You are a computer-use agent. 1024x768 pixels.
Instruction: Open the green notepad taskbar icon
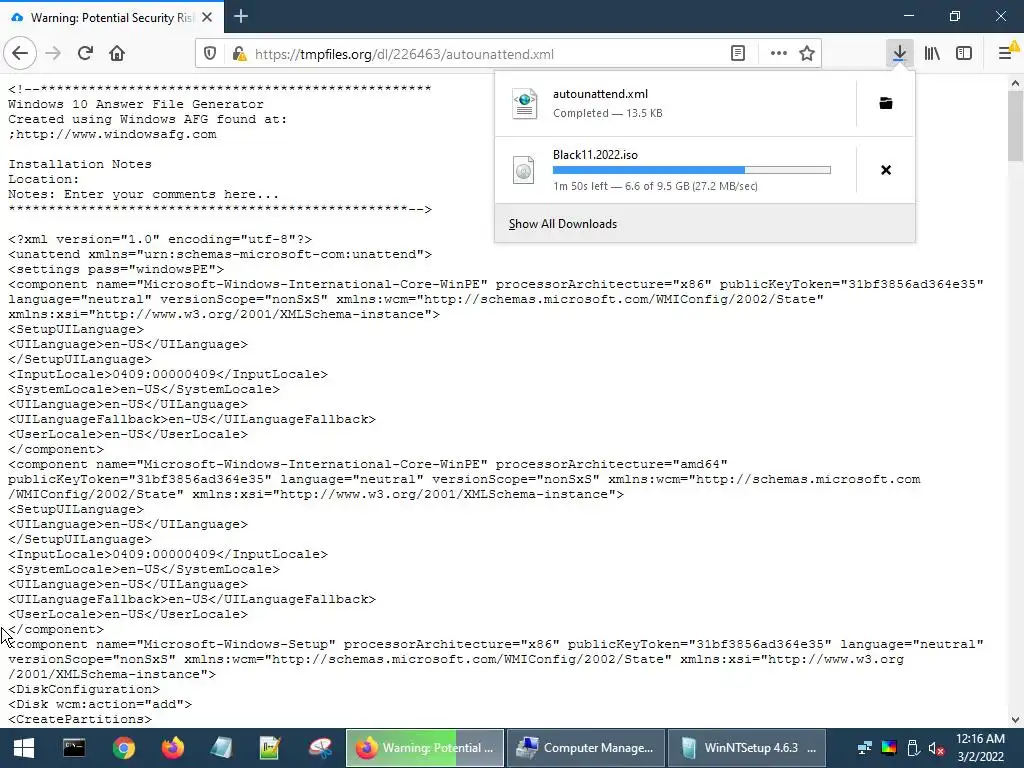(270, 748)
